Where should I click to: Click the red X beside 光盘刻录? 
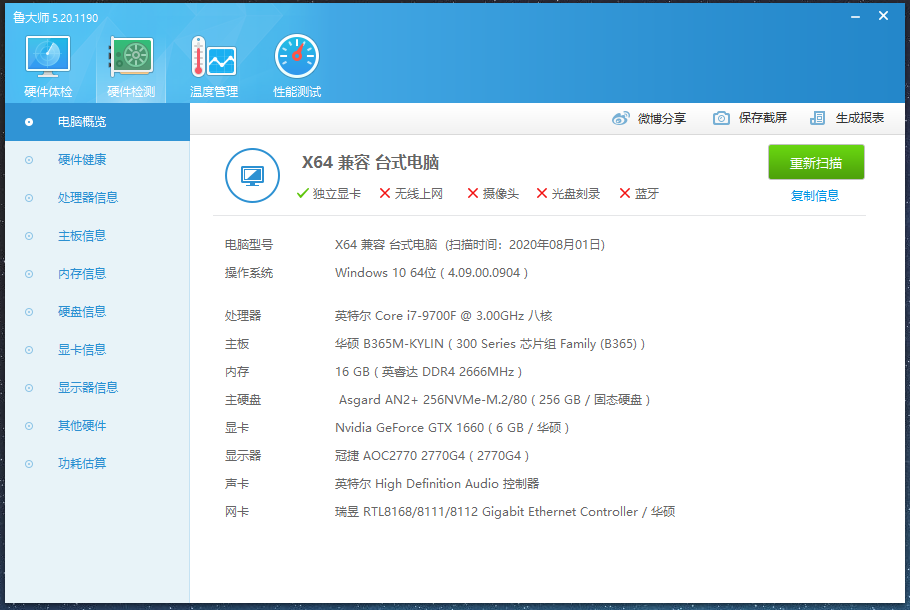[x=541, y=193]
